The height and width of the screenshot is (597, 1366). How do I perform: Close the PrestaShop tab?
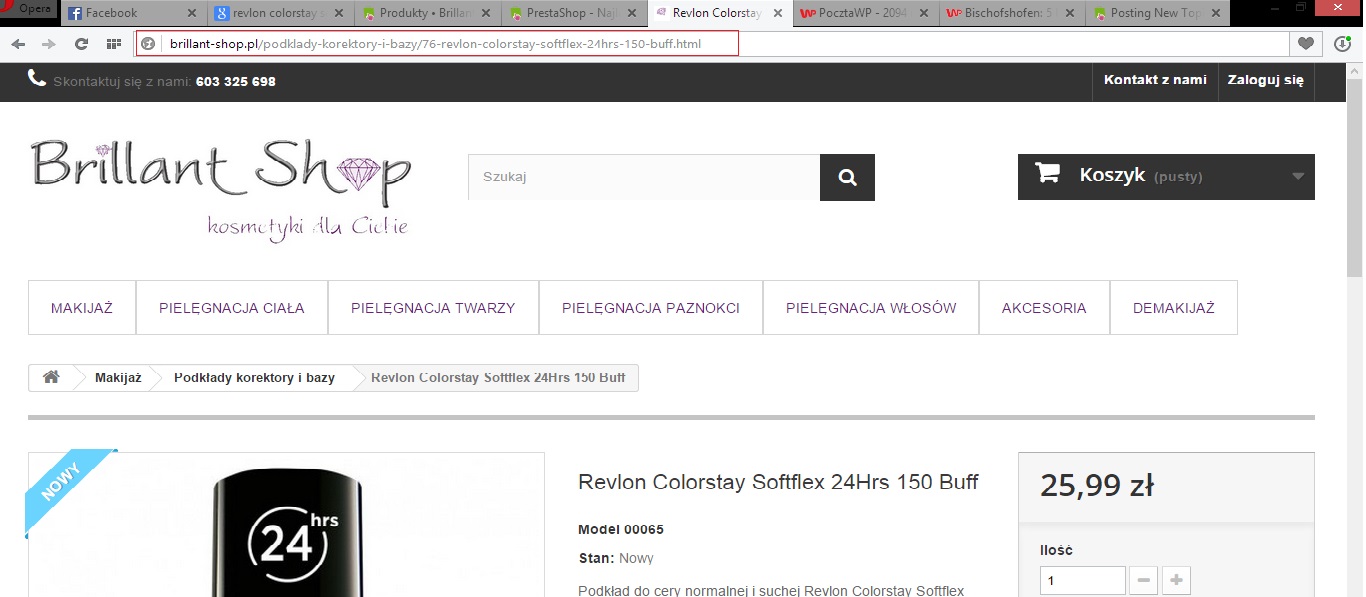click(630, 14)
